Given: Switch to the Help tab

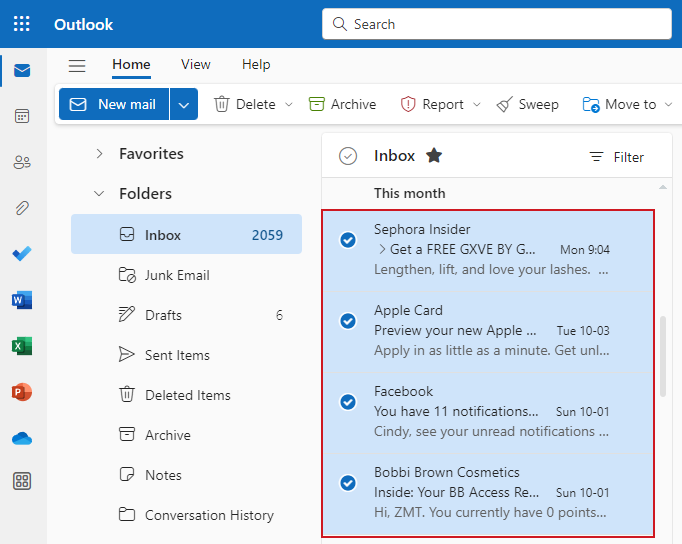Looking at the screenshot, I should (256, 65).
